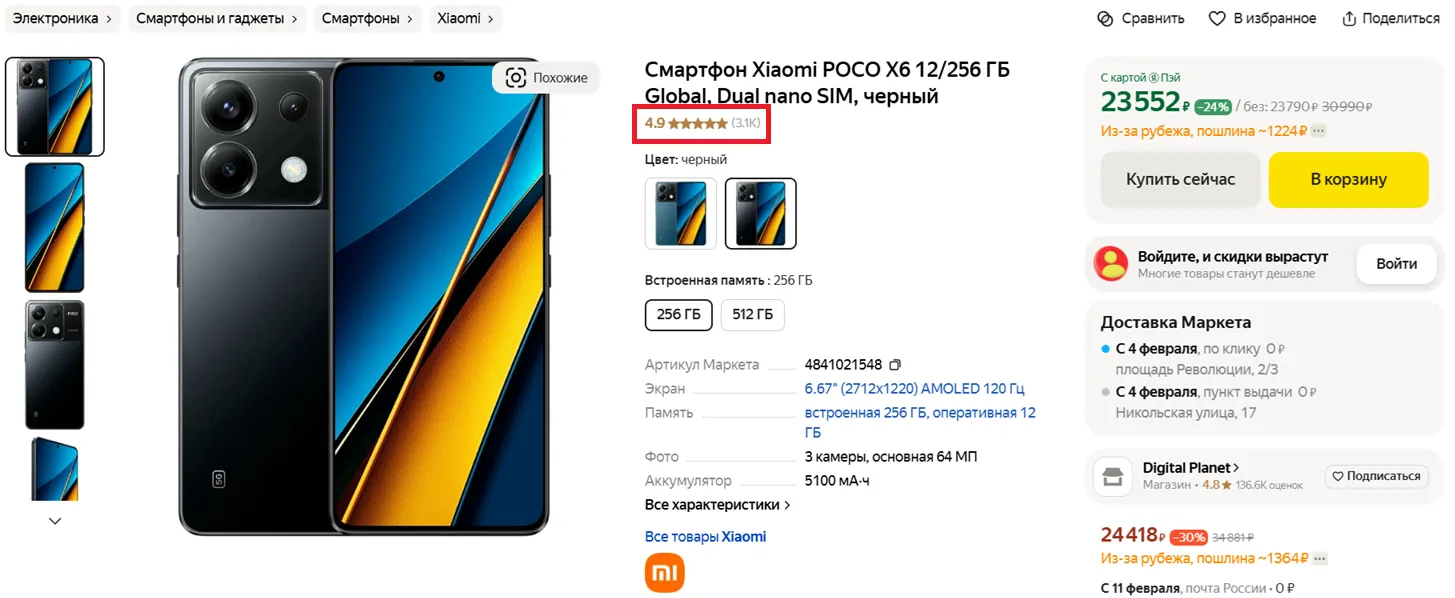Choose the blue color variant
This screenshot has height=598, width=1455.
[x=680, y=213]
